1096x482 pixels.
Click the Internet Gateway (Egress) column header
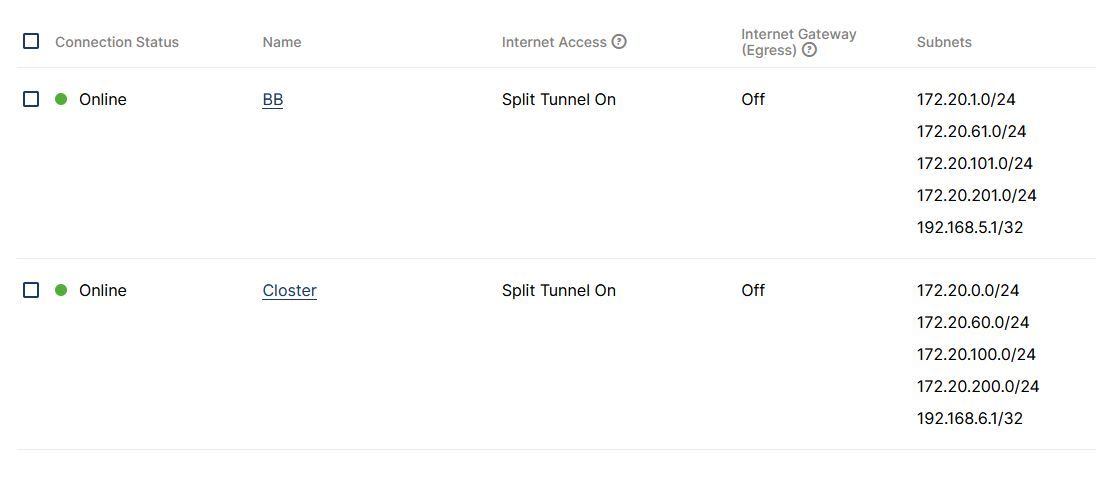coord(798,42)
